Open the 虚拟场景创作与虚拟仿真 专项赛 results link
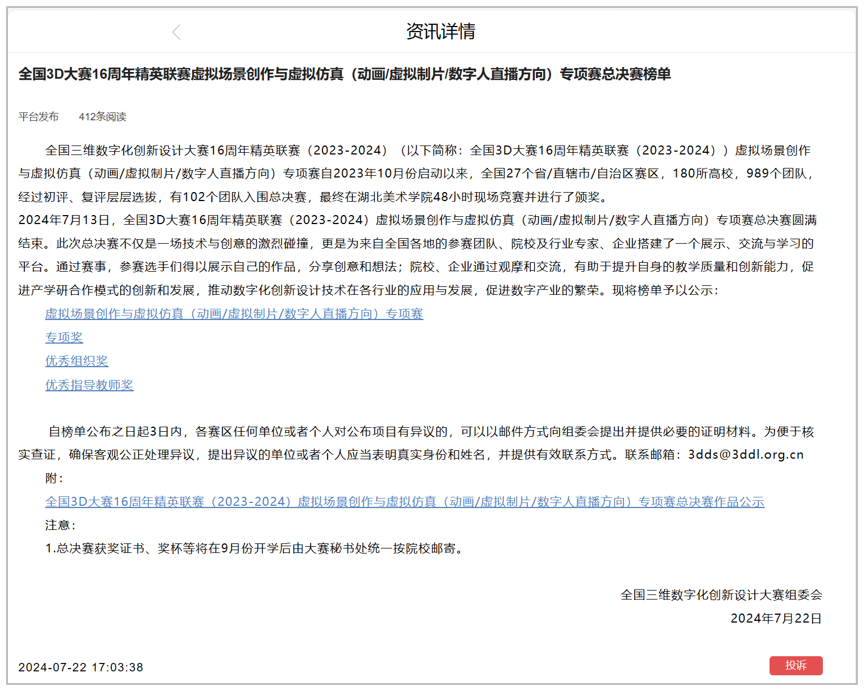This screenshot has height=690, width=864. [234, 314]
